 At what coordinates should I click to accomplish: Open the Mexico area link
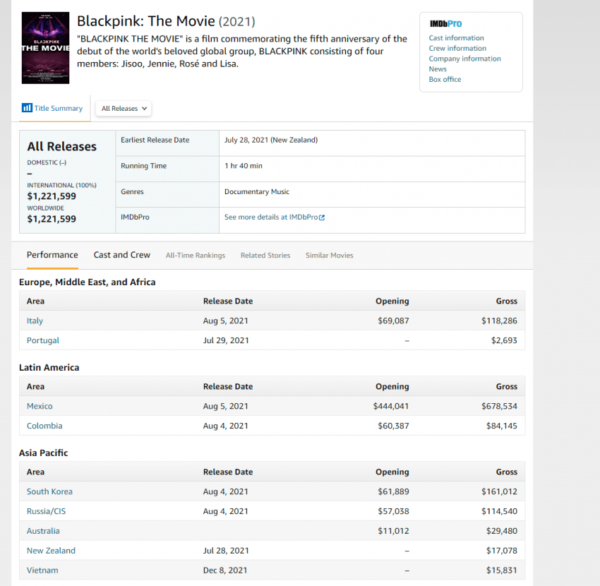tap(40, 406)
